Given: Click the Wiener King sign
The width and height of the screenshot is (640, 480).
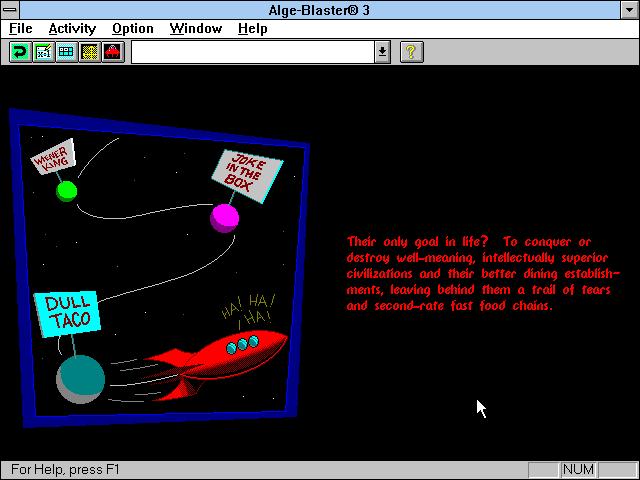Looking at the screenshot, I should coord(53,156).
